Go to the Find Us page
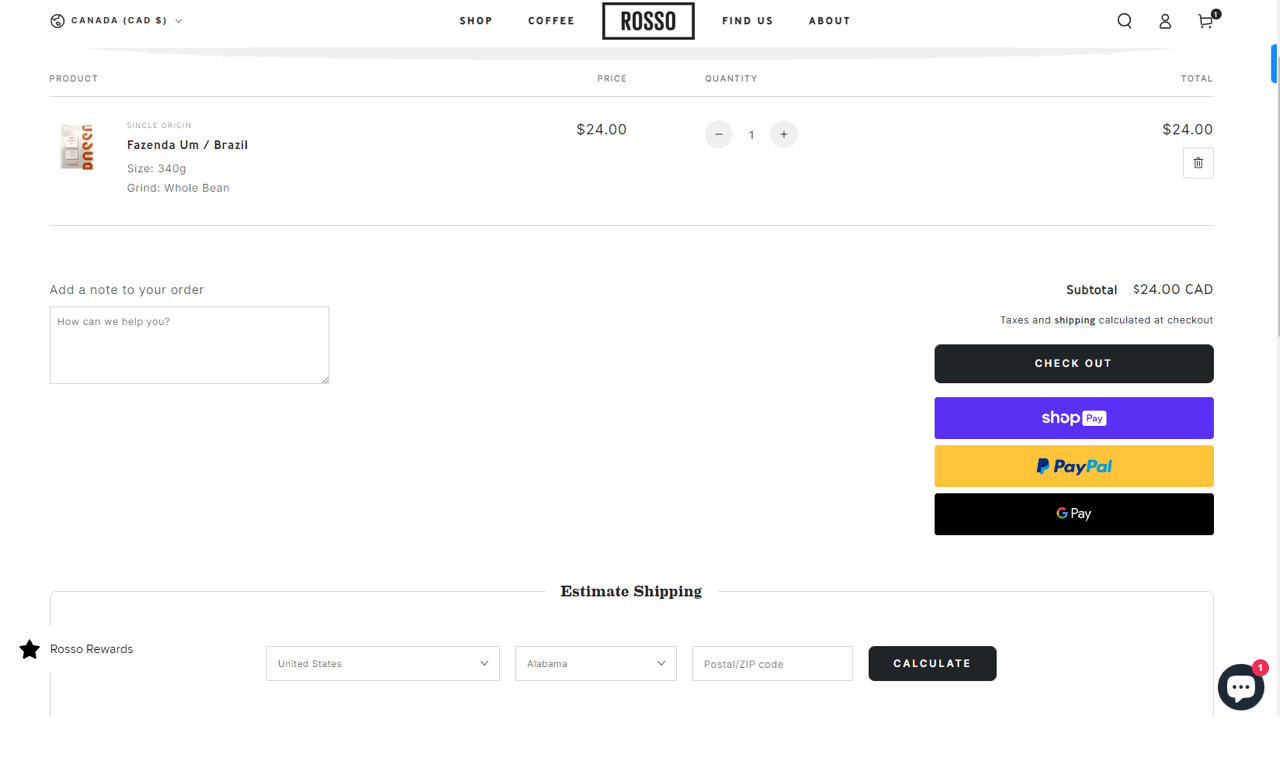Screen dimensions: 1280x760 pos(747,21)
